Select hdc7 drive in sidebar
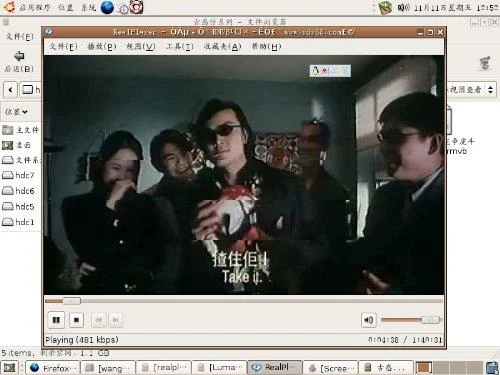 19,175
